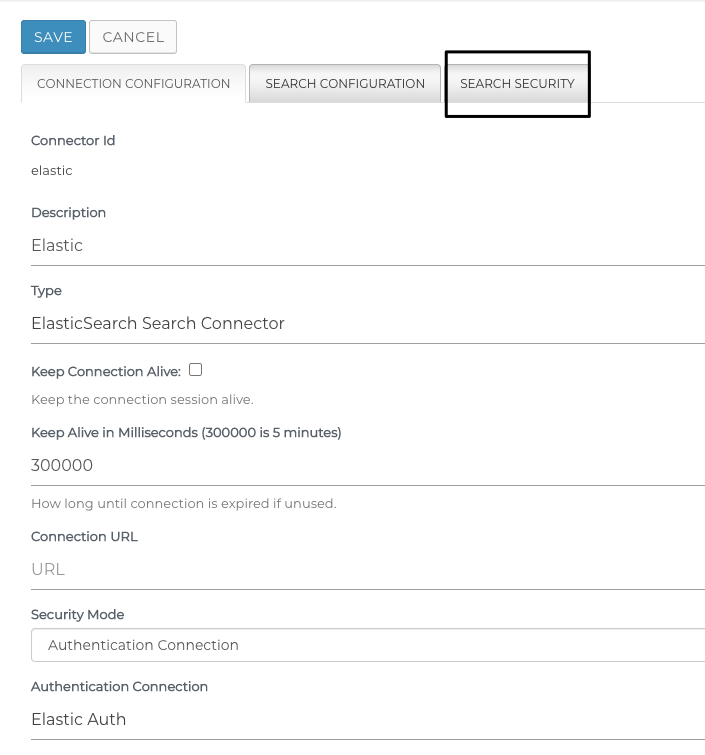Click the Keep Alive in Milliseconds label

(x=186, y=433)
